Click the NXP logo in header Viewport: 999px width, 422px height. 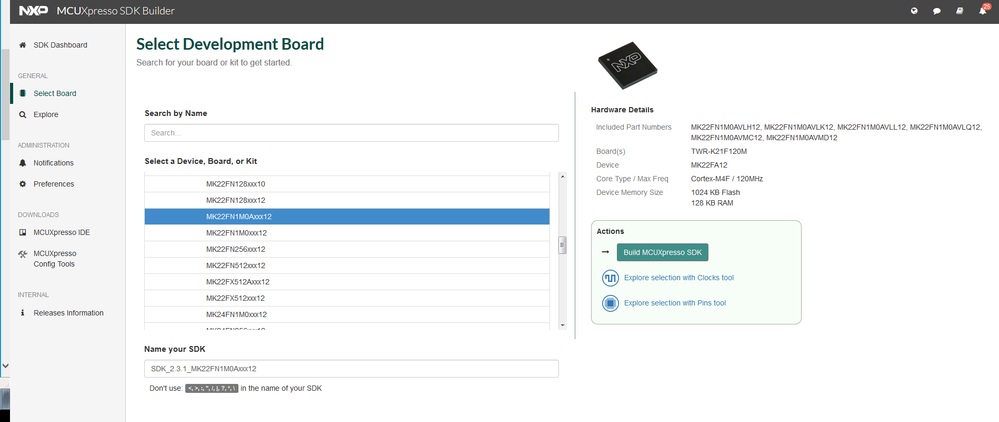[x=33, y=11]
